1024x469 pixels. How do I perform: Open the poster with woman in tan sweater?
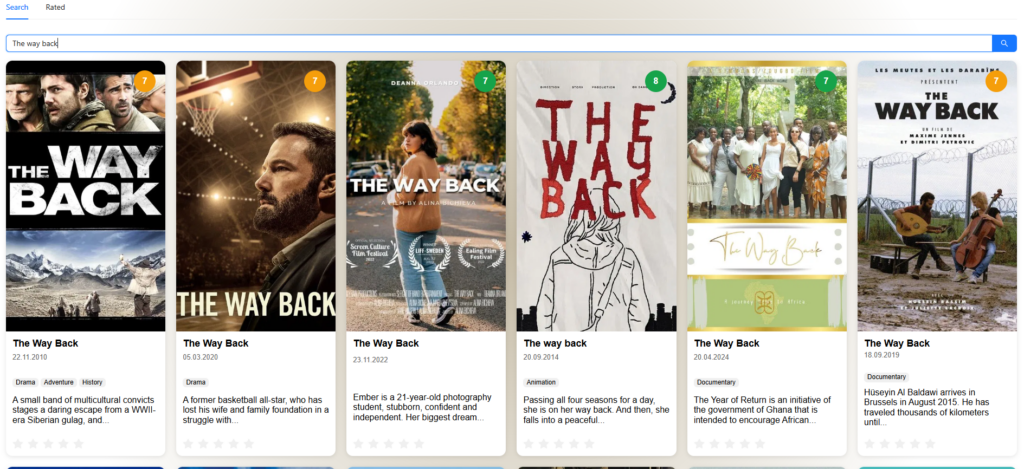[x=426, y=196]
